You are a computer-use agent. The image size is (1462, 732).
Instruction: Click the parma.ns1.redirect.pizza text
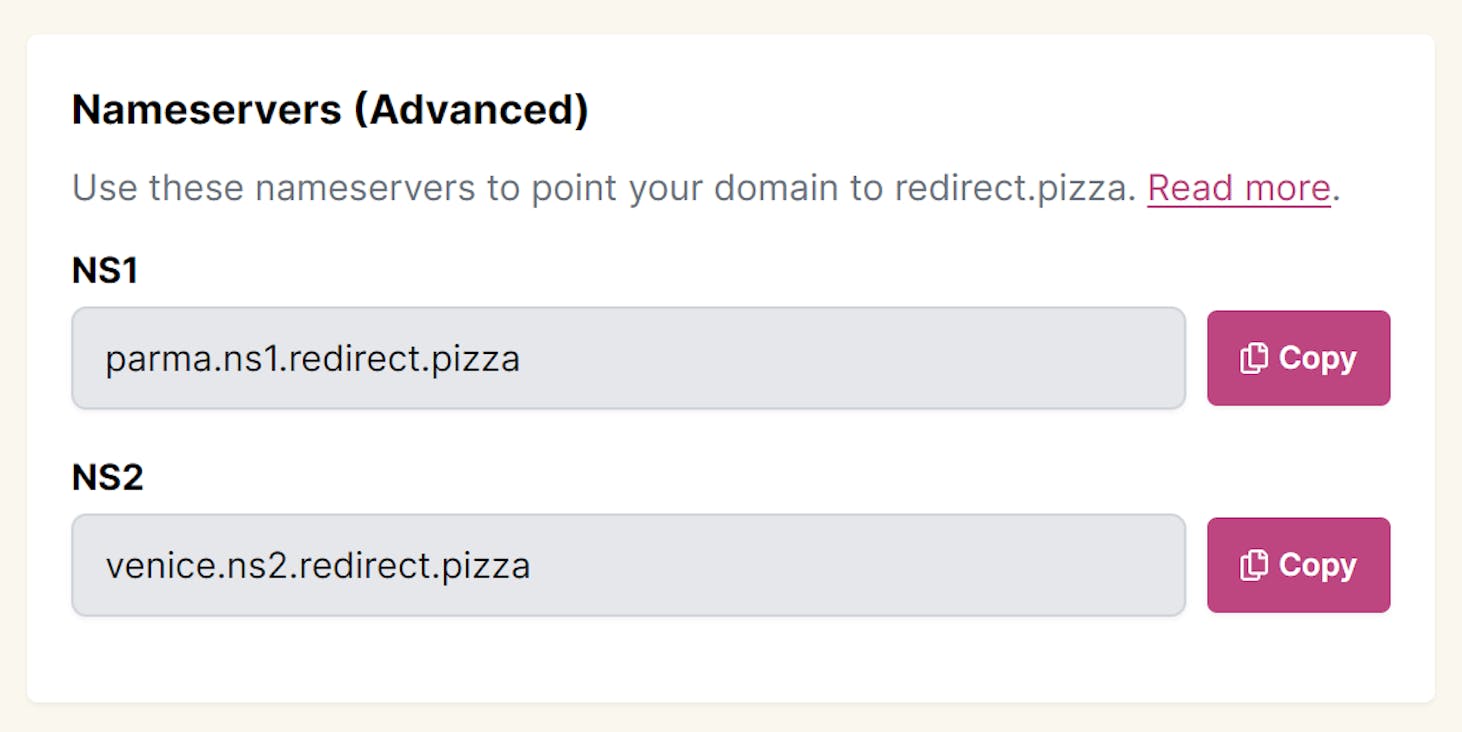tap(312, 359)
